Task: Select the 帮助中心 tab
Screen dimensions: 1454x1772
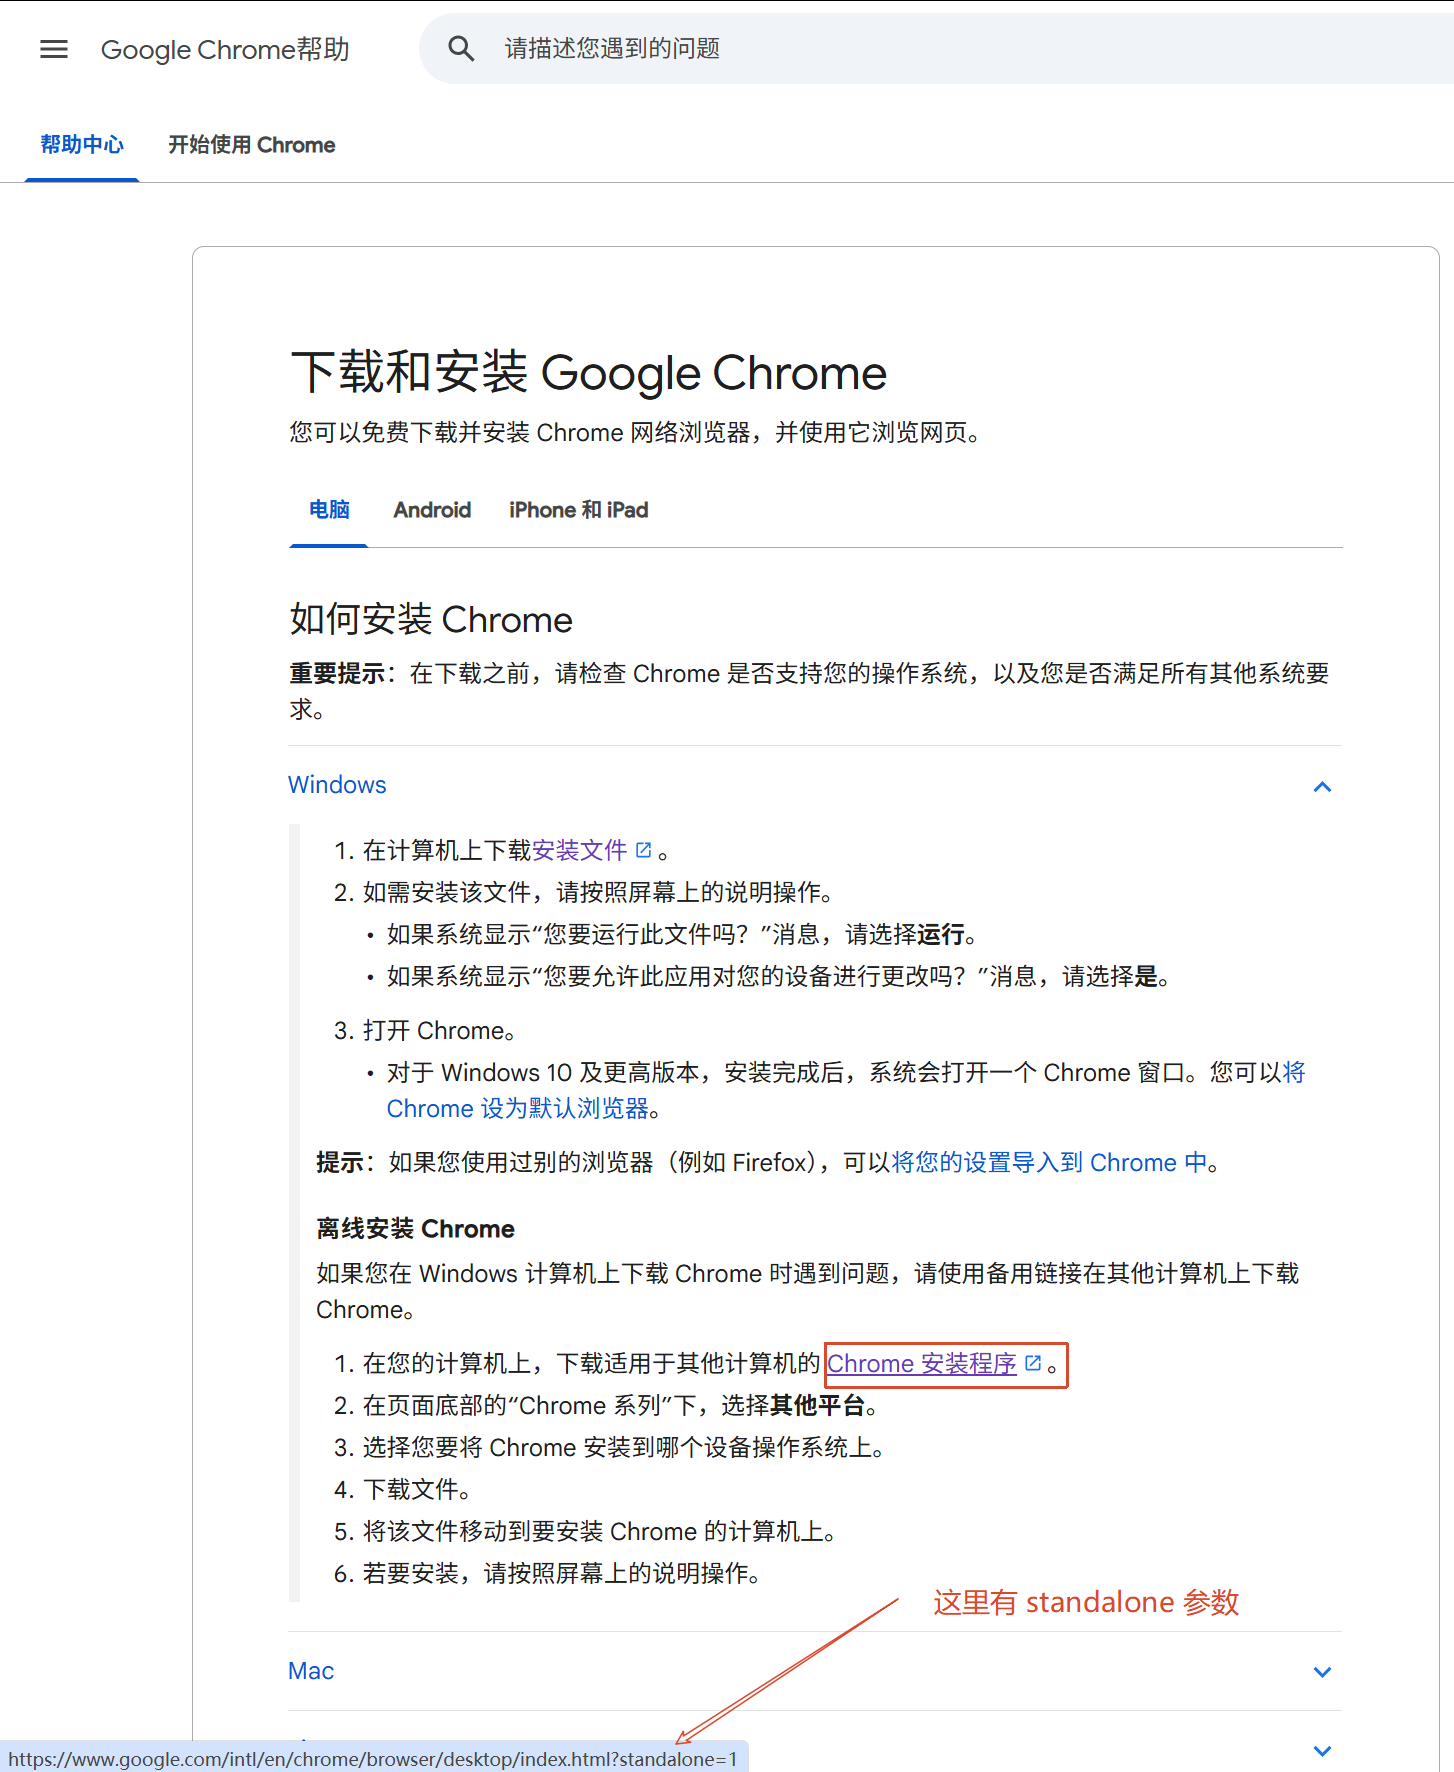Action: click(x=82, y=145)
